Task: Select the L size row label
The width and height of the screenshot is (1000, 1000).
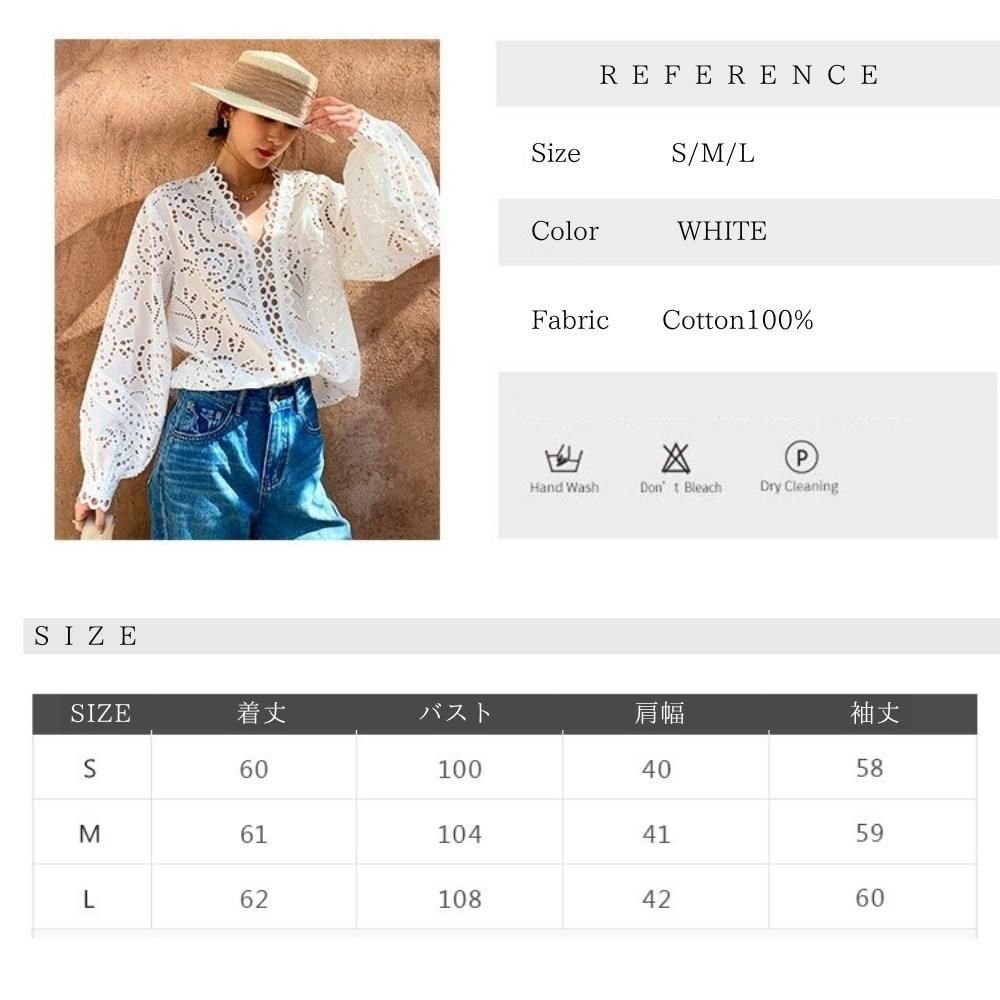Action: [x=89, y=899]
